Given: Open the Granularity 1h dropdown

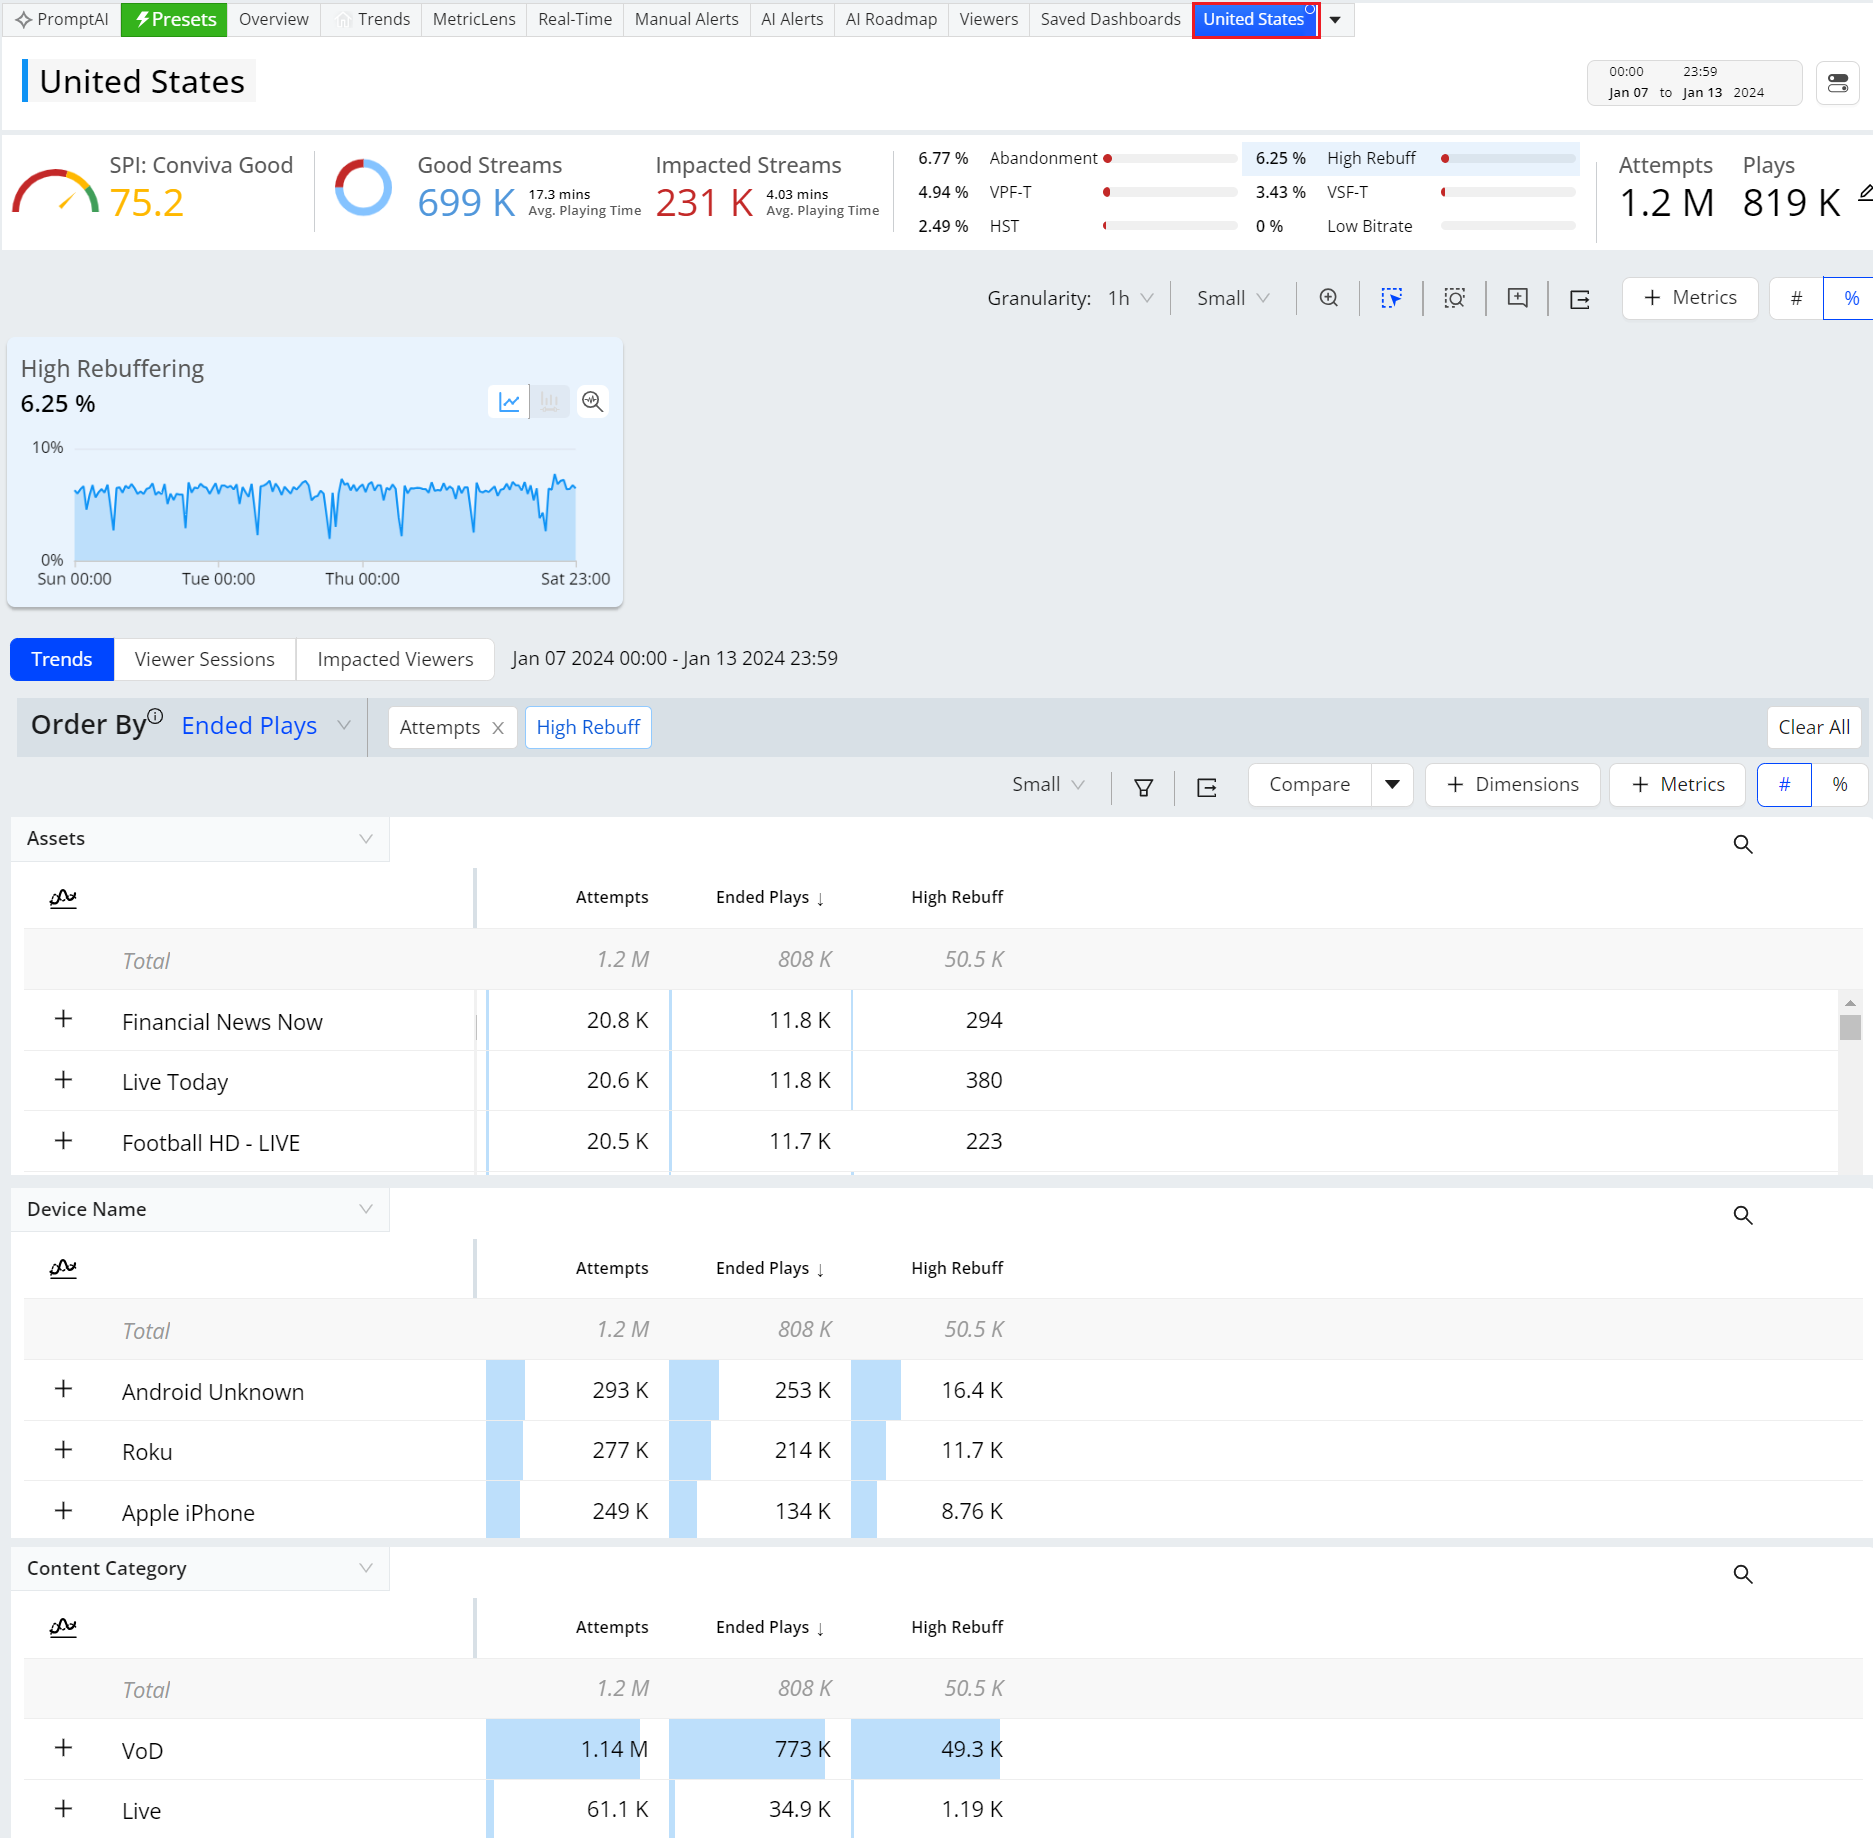Looking at the screenshot, I should click(1130, 299).
